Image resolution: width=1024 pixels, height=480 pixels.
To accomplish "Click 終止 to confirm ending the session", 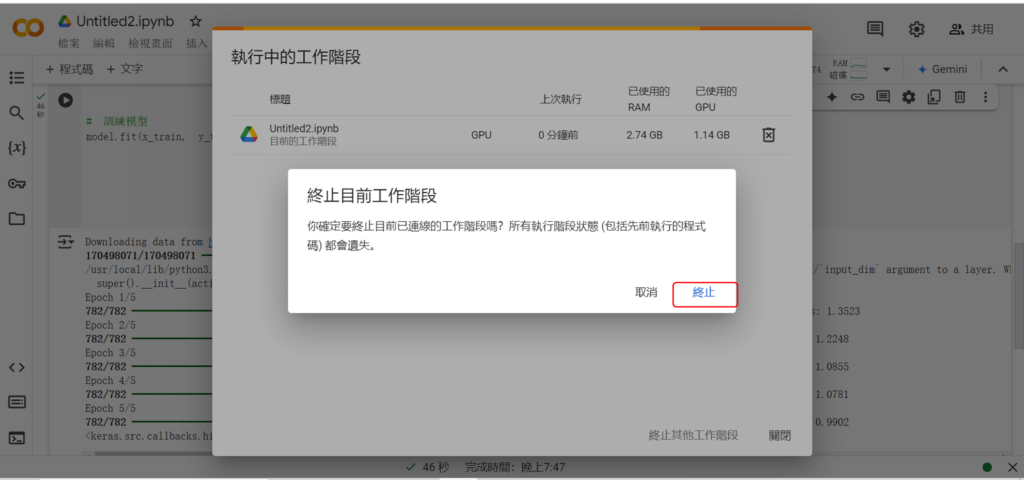I will click(x=704, y=293).
